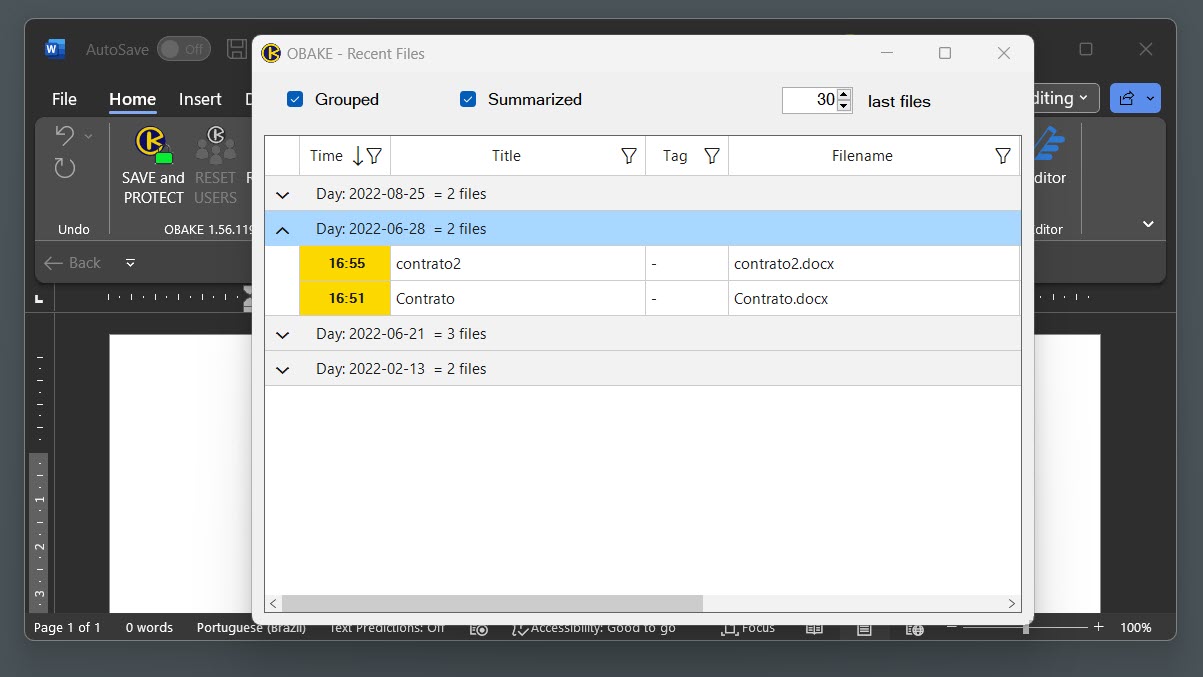This screenshot has width=1203, height=677.
Task: Click the zoom in plus button
Action: tap(1098, 628)
